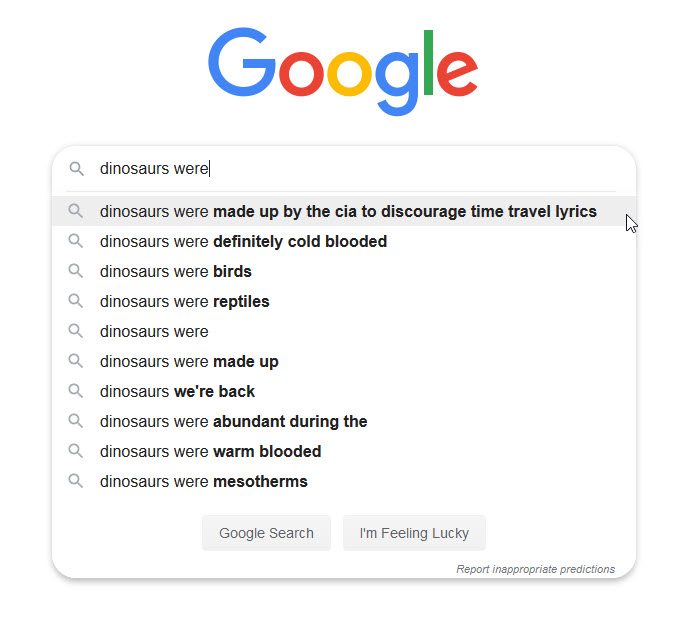Image resolution: width=692 pixels, height=620 pixels.
Task: Click magnifier icon beside 'dinosaurs were reptiles'
Action: [x=76, y=301]
